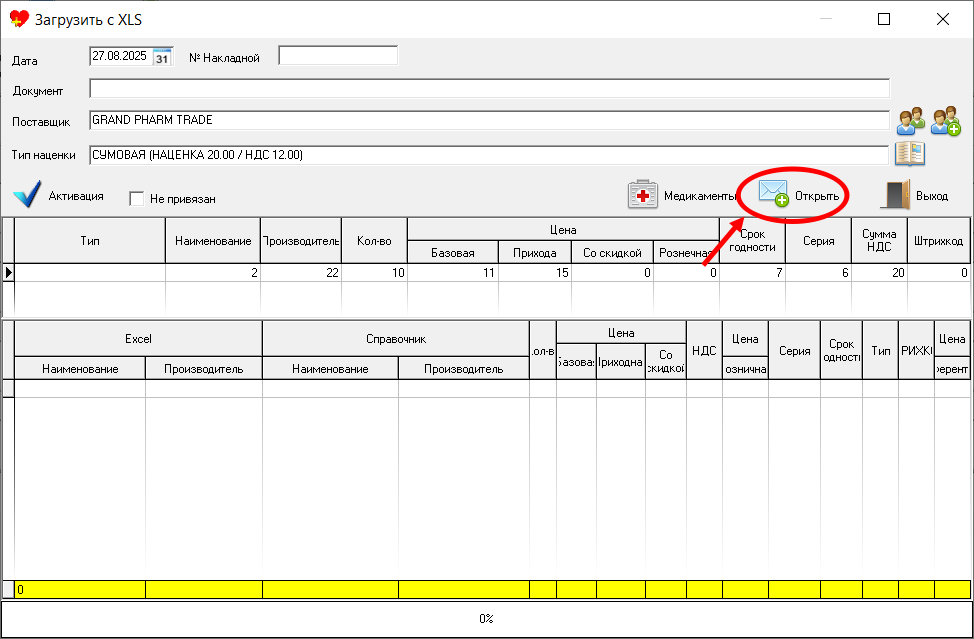
Task: Click the Открыть envelope icon
Action: (x=773, y=194)
